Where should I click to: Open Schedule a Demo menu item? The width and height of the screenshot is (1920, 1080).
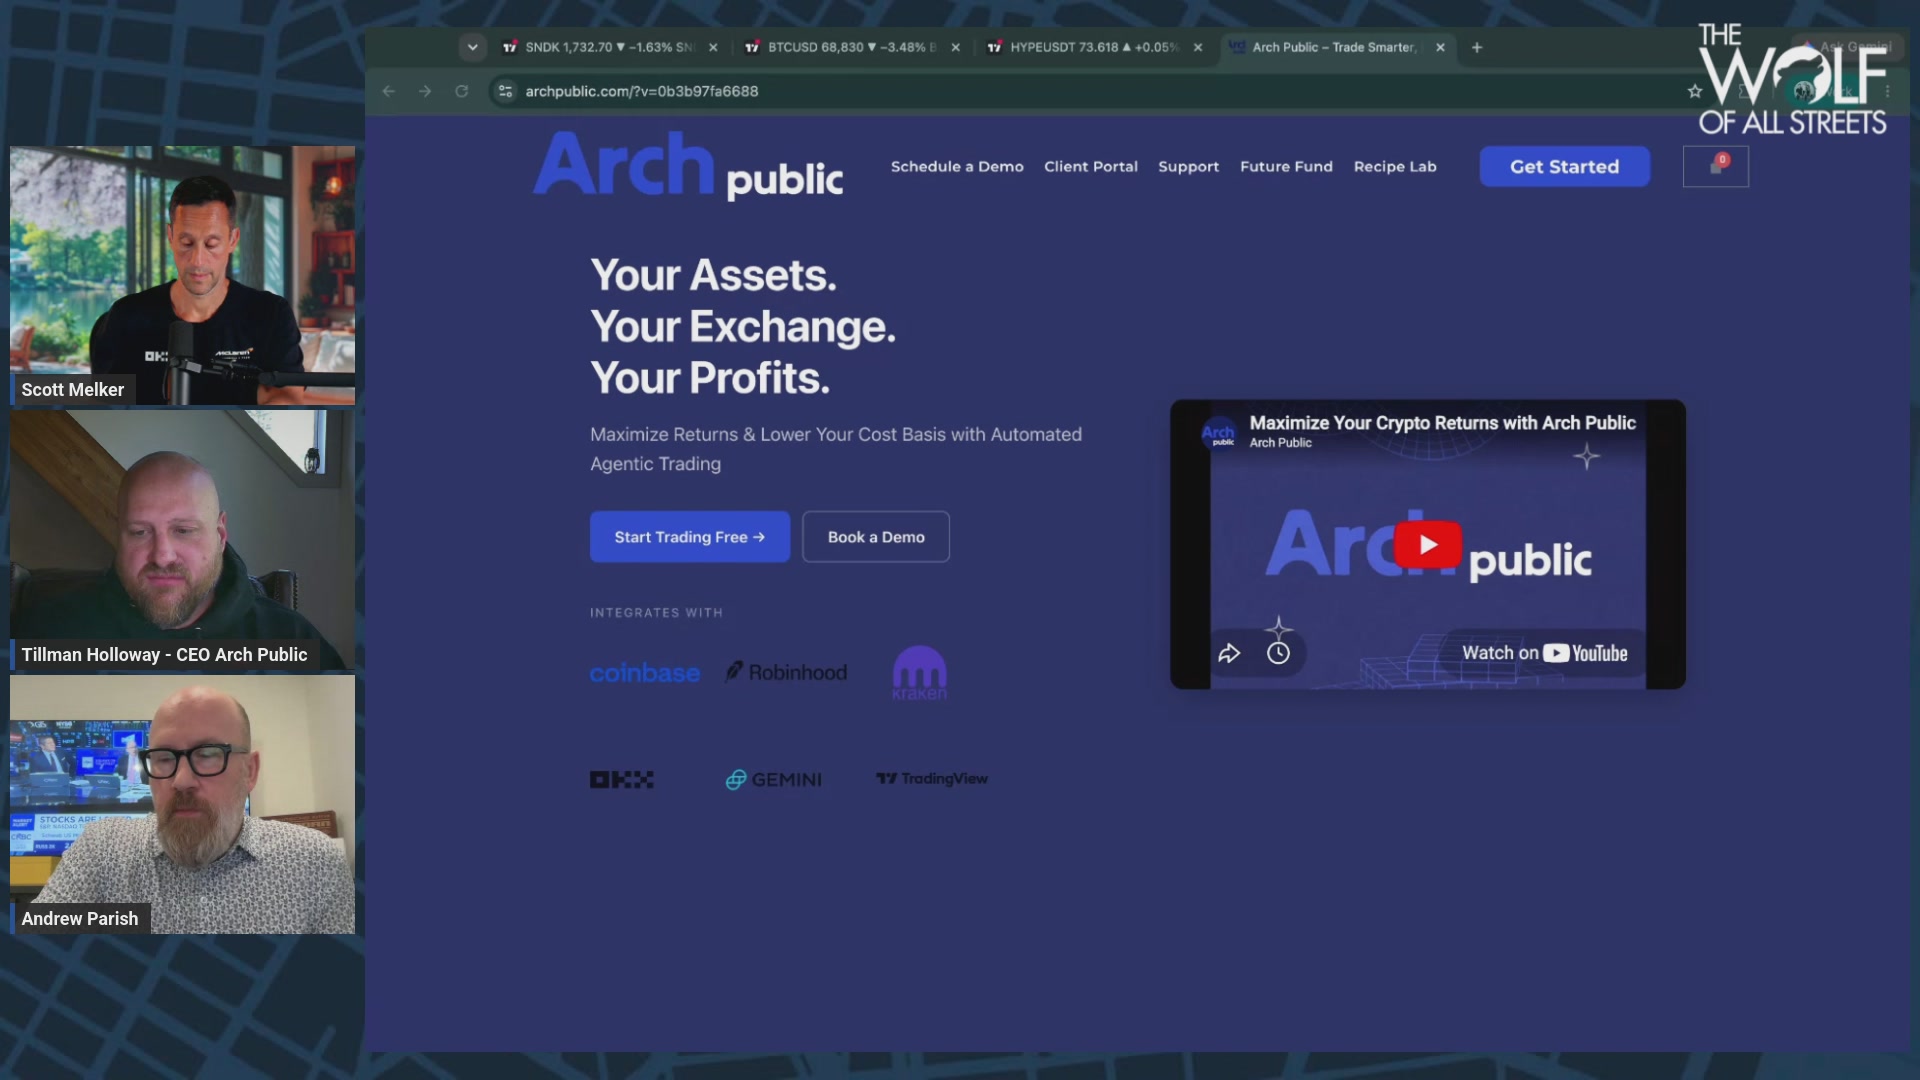(957, 167)
